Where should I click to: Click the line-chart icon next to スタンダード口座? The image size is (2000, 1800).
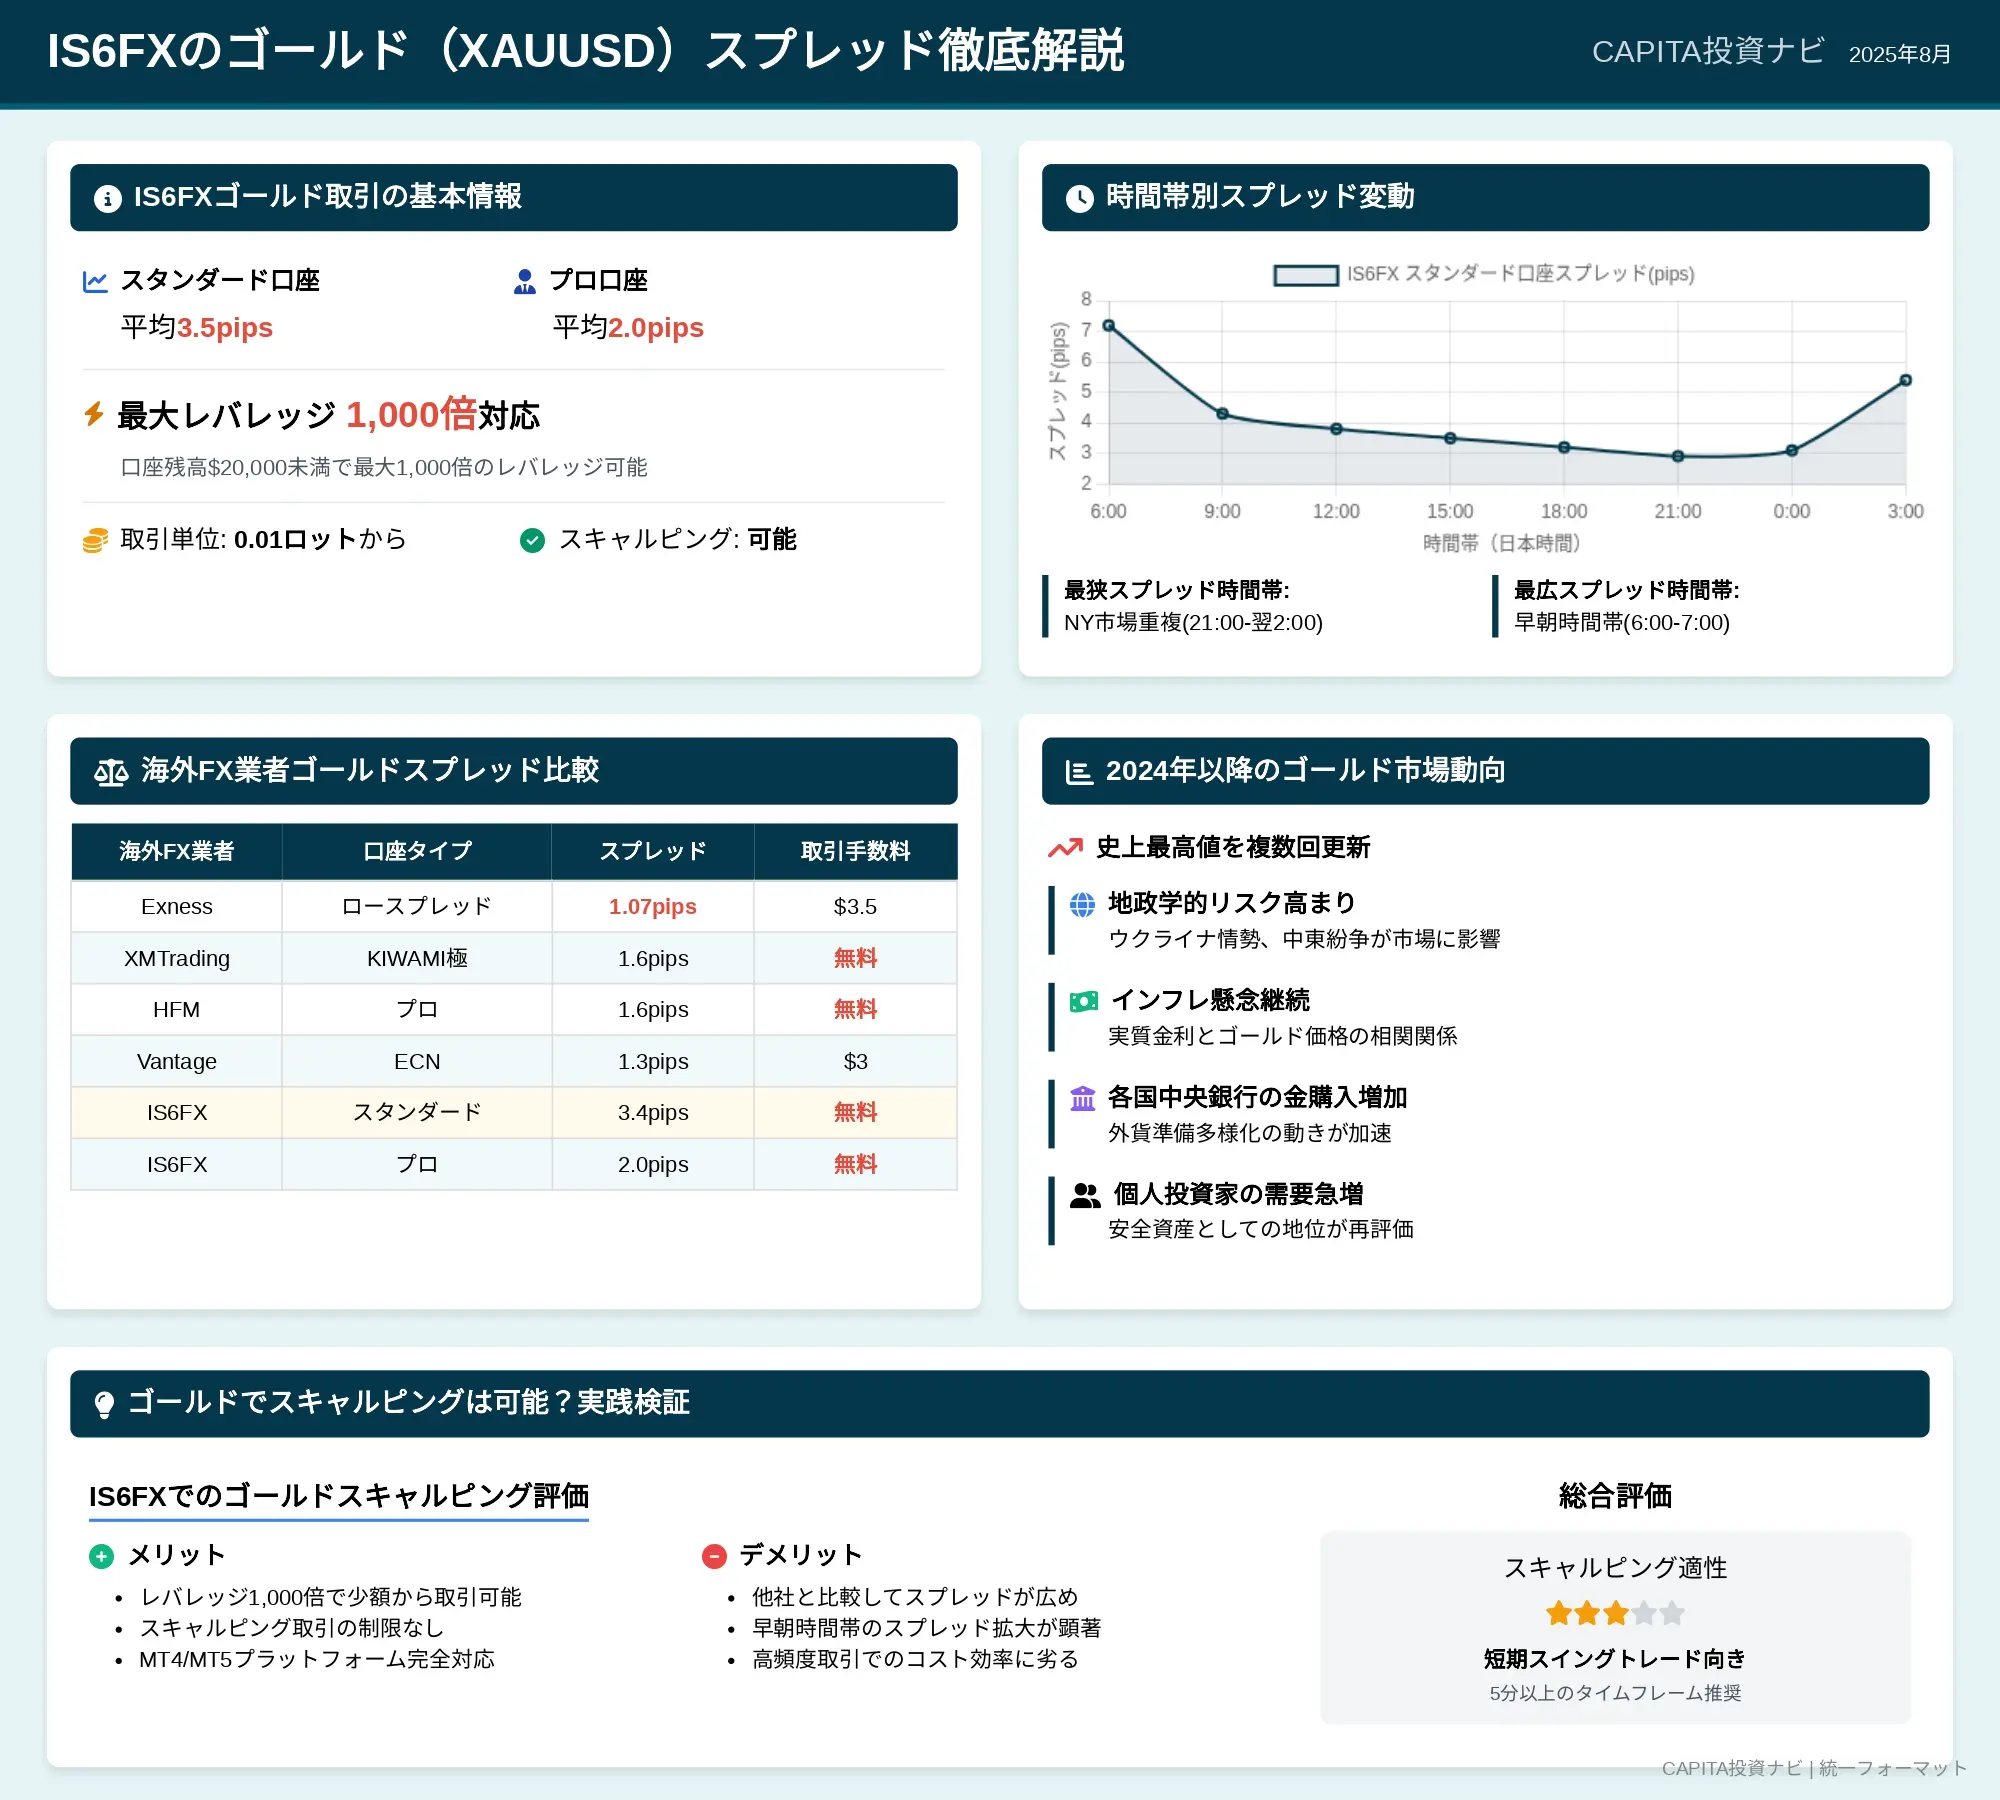click(95, 281)
